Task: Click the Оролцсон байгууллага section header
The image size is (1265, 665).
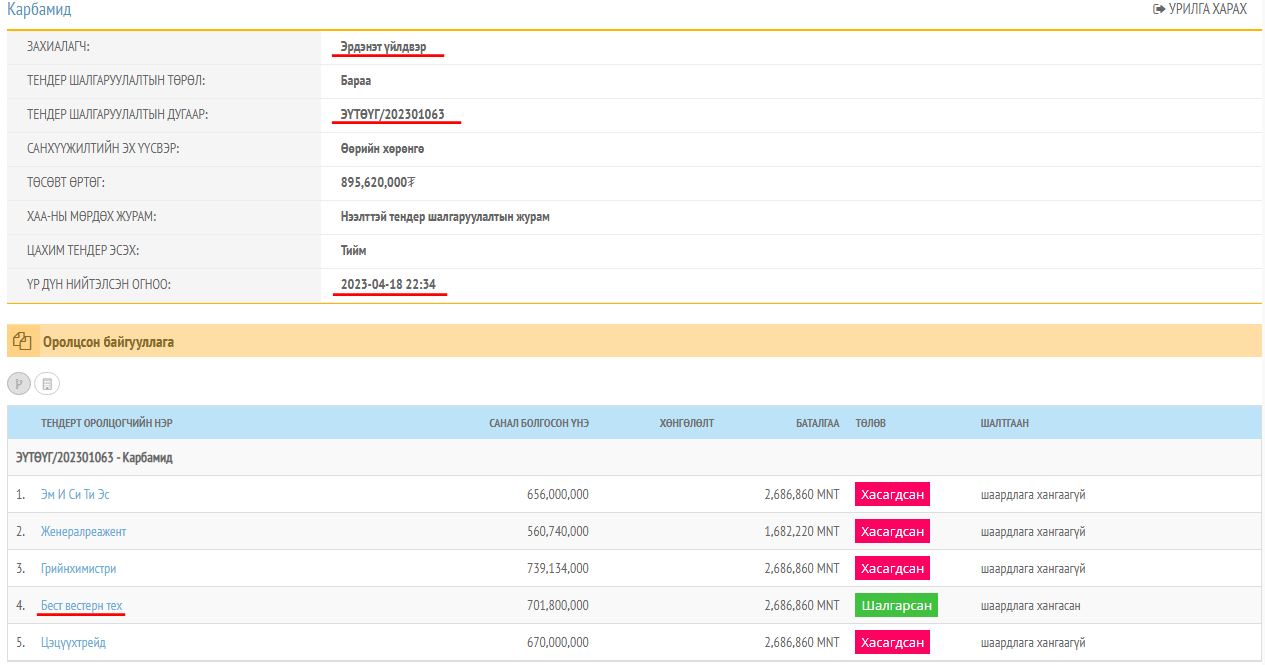Action: (x=108, y=342)
